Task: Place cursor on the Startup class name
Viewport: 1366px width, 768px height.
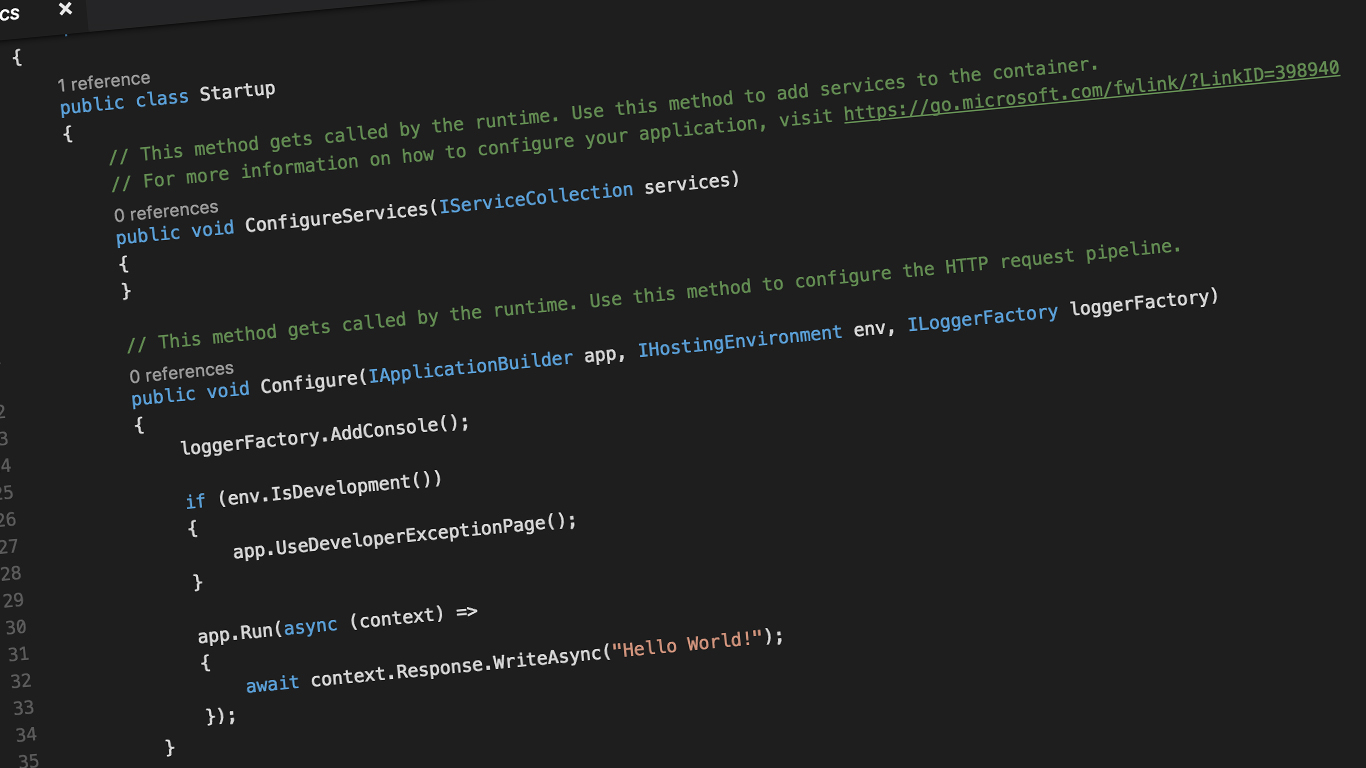Action: 237,90
